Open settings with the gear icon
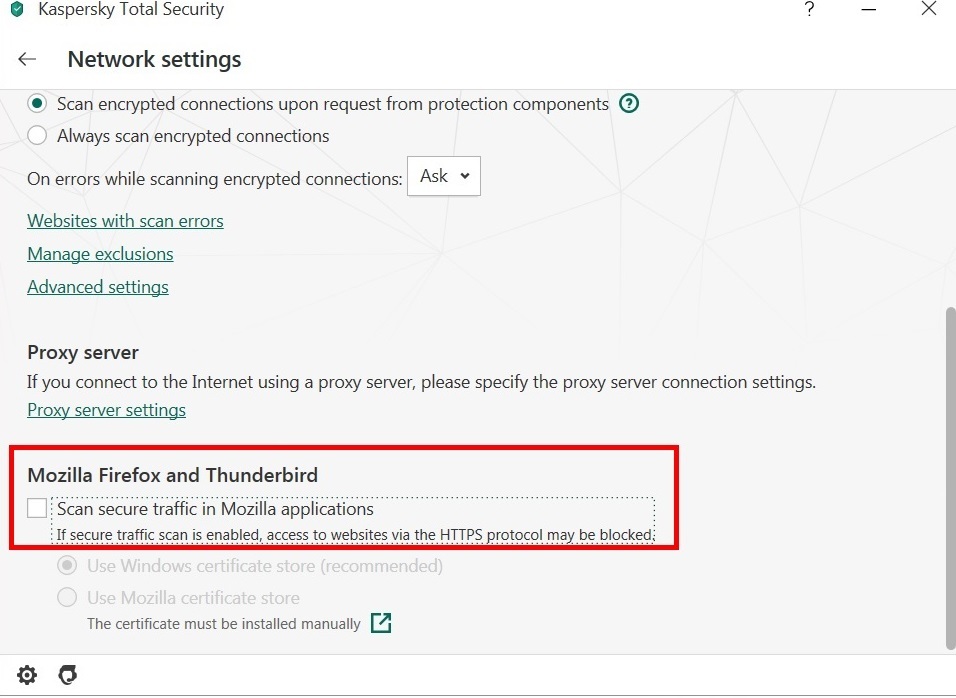Viewport: 956px width, 698px height. [x=27, y=676]
